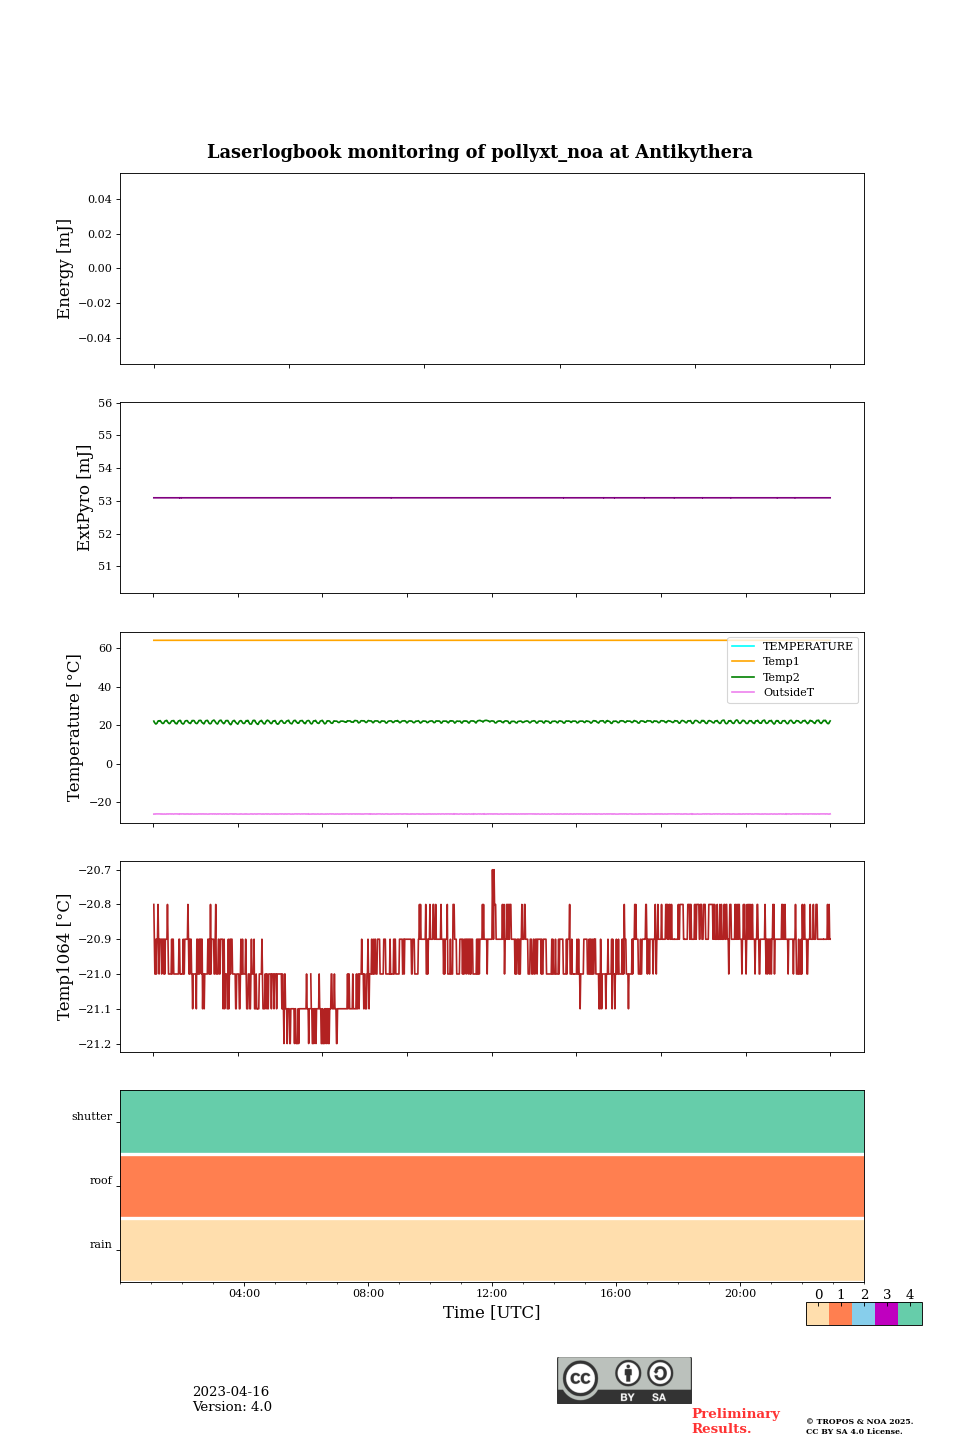960x1440 pixels.
Task: Click the green shutter status band
Action: click(492, 1122)
